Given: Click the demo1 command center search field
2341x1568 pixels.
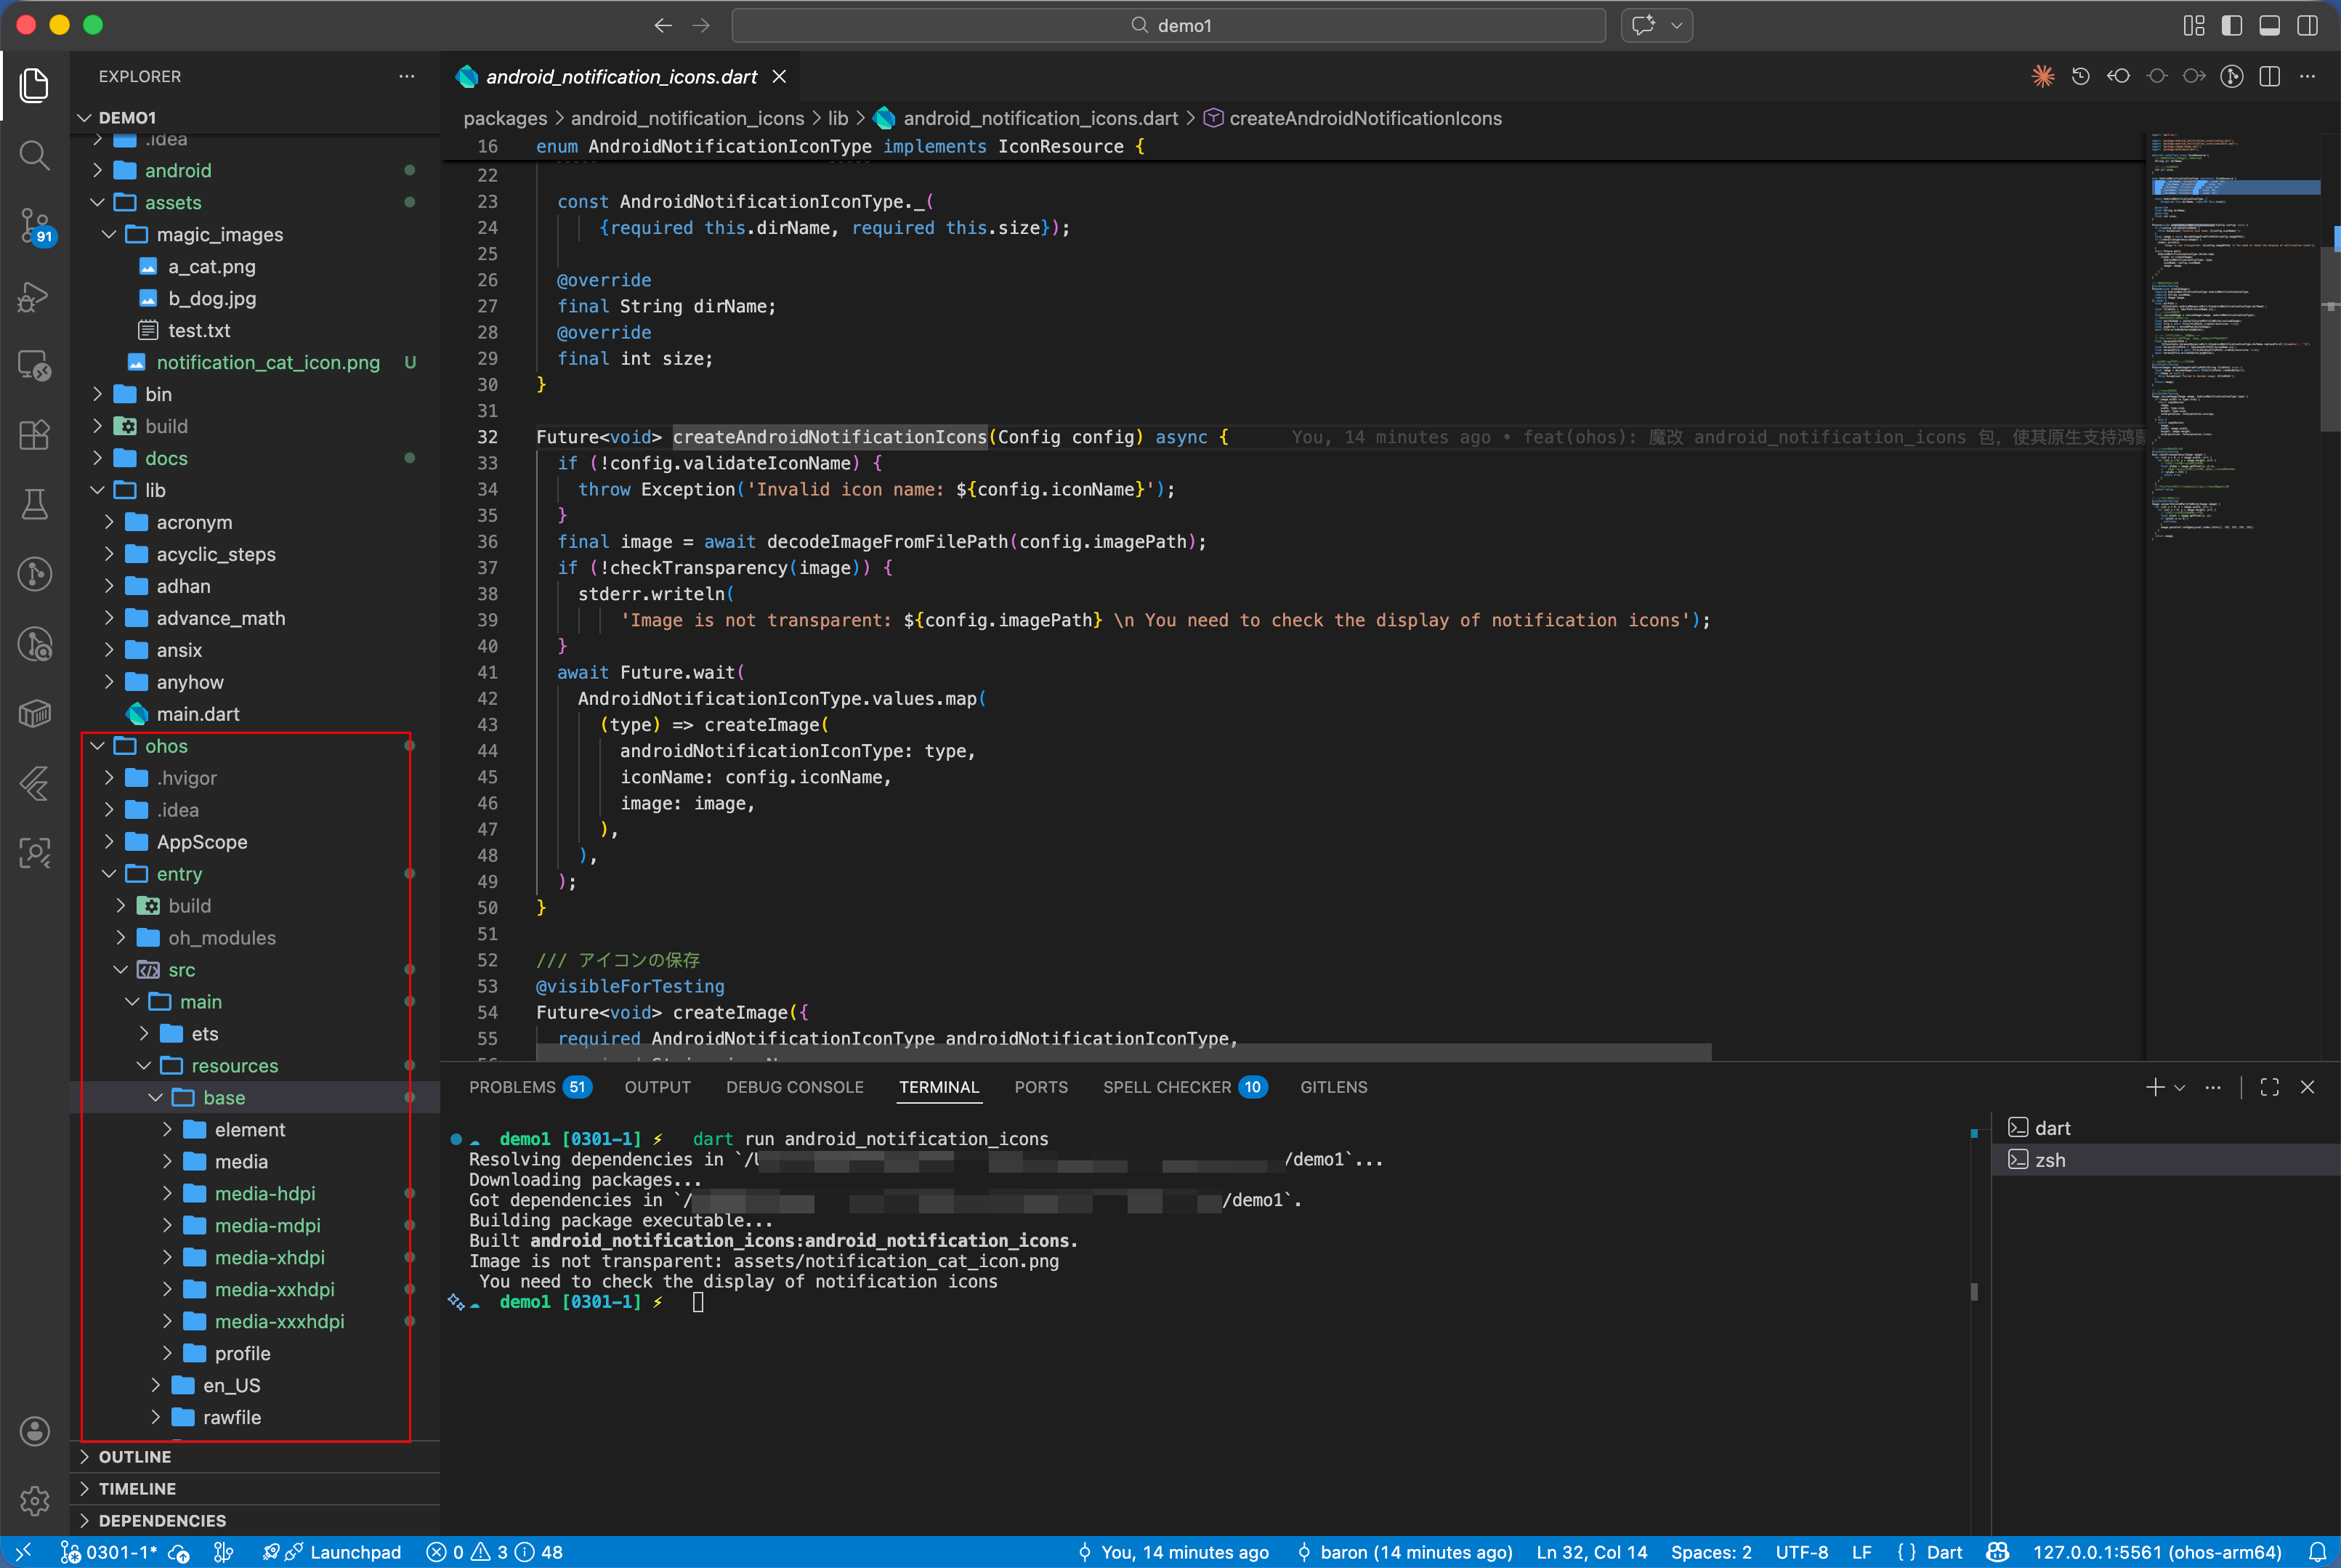Looking at the screenshot, I should tap(1168, 25).
